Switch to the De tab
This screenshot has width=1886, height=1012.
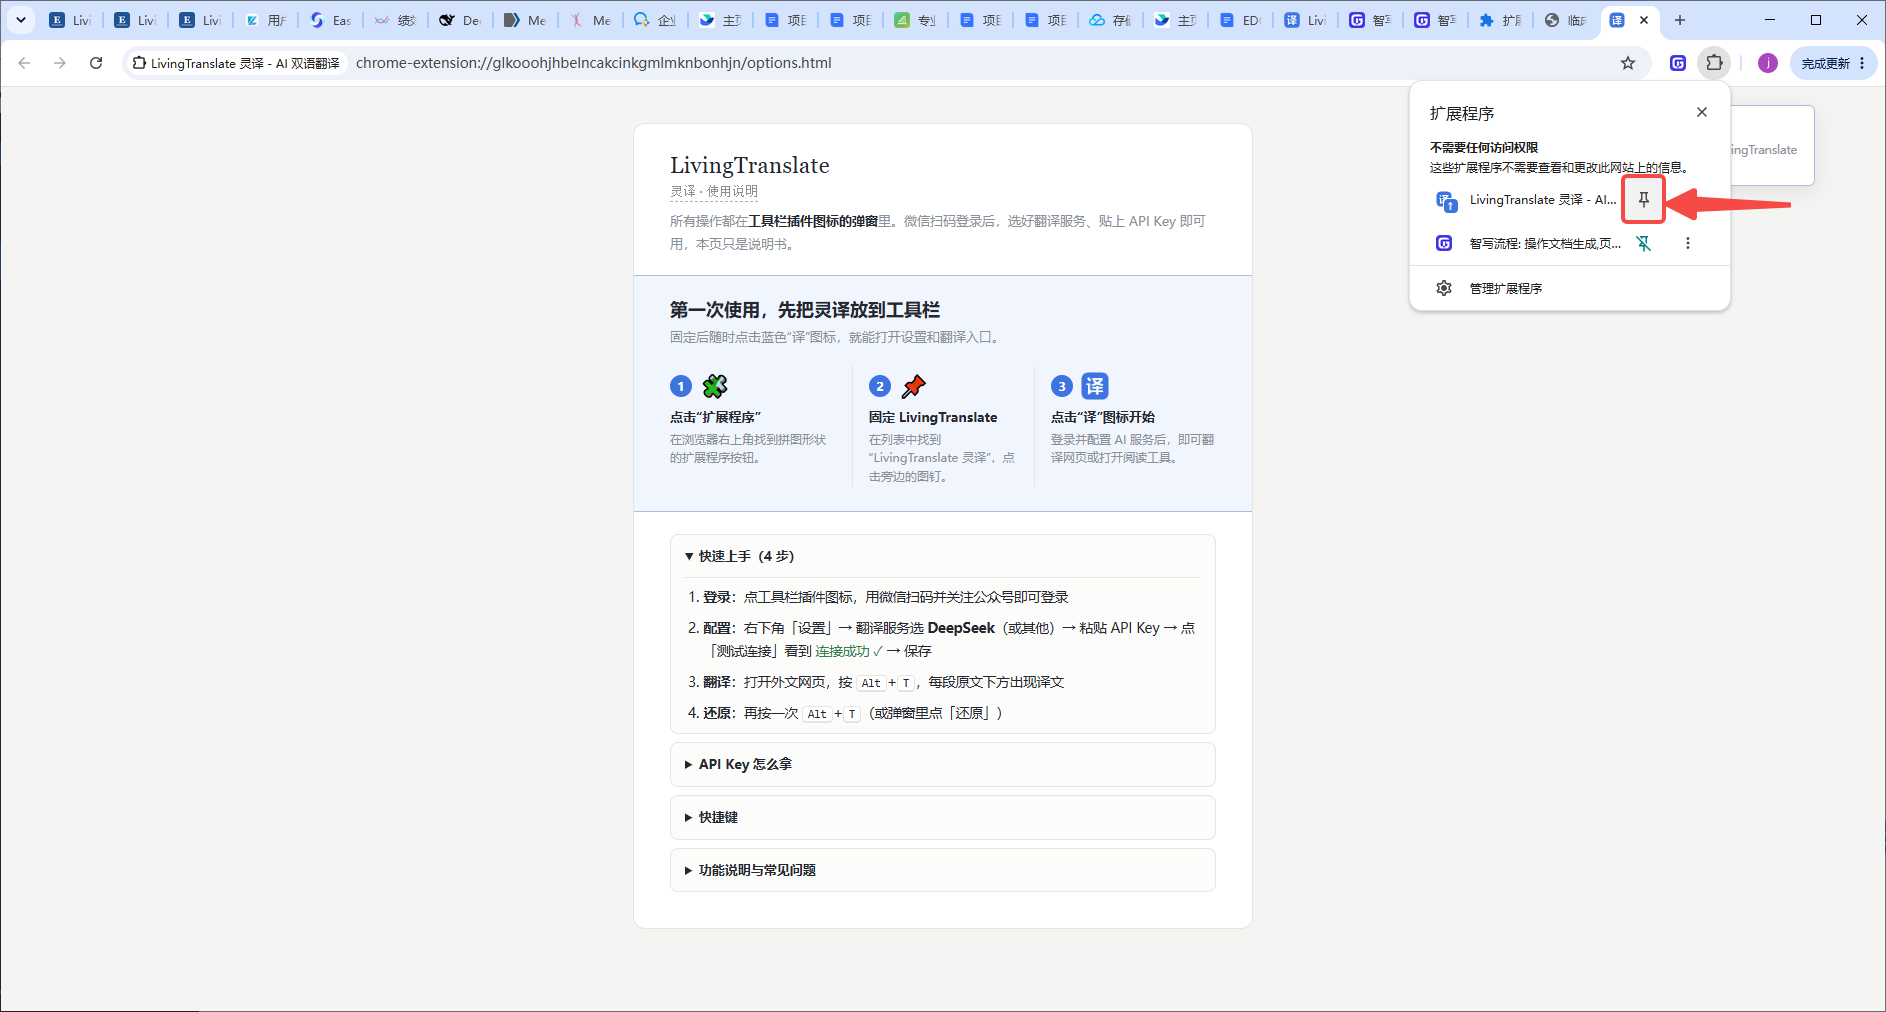pyautogui.click(x=461, y=20)
